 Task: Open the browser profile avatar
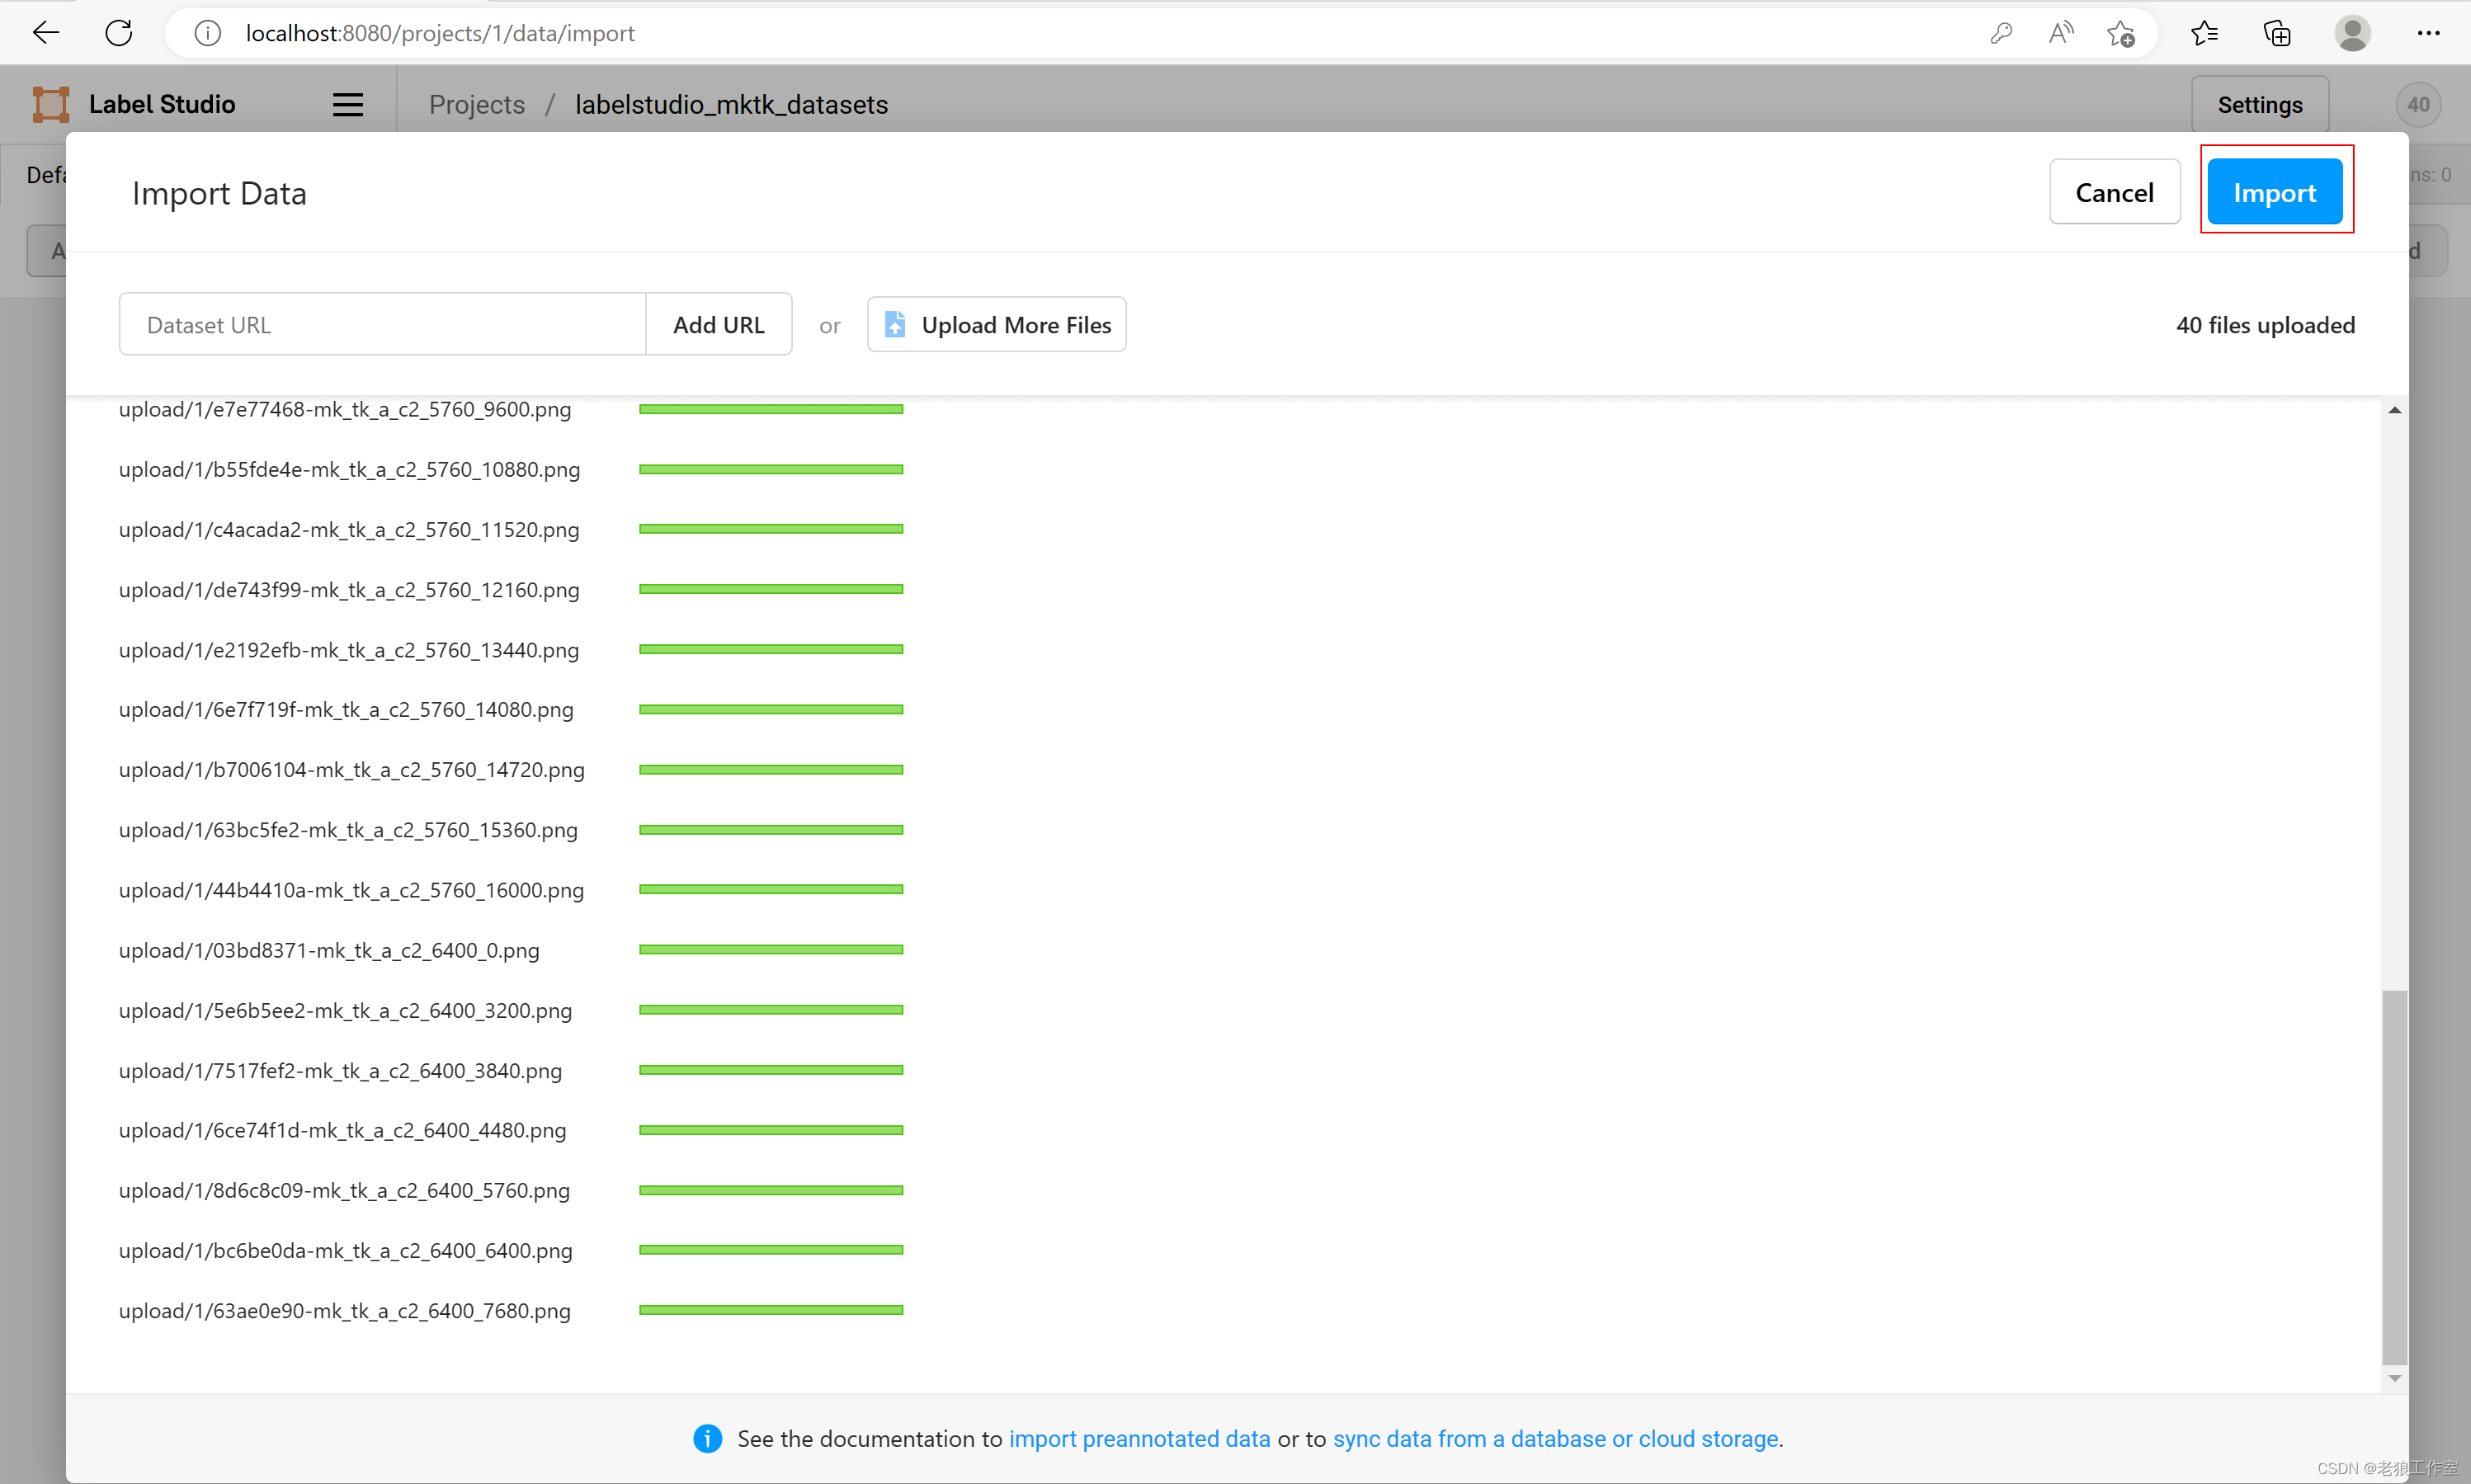[x=2352, y=33]
